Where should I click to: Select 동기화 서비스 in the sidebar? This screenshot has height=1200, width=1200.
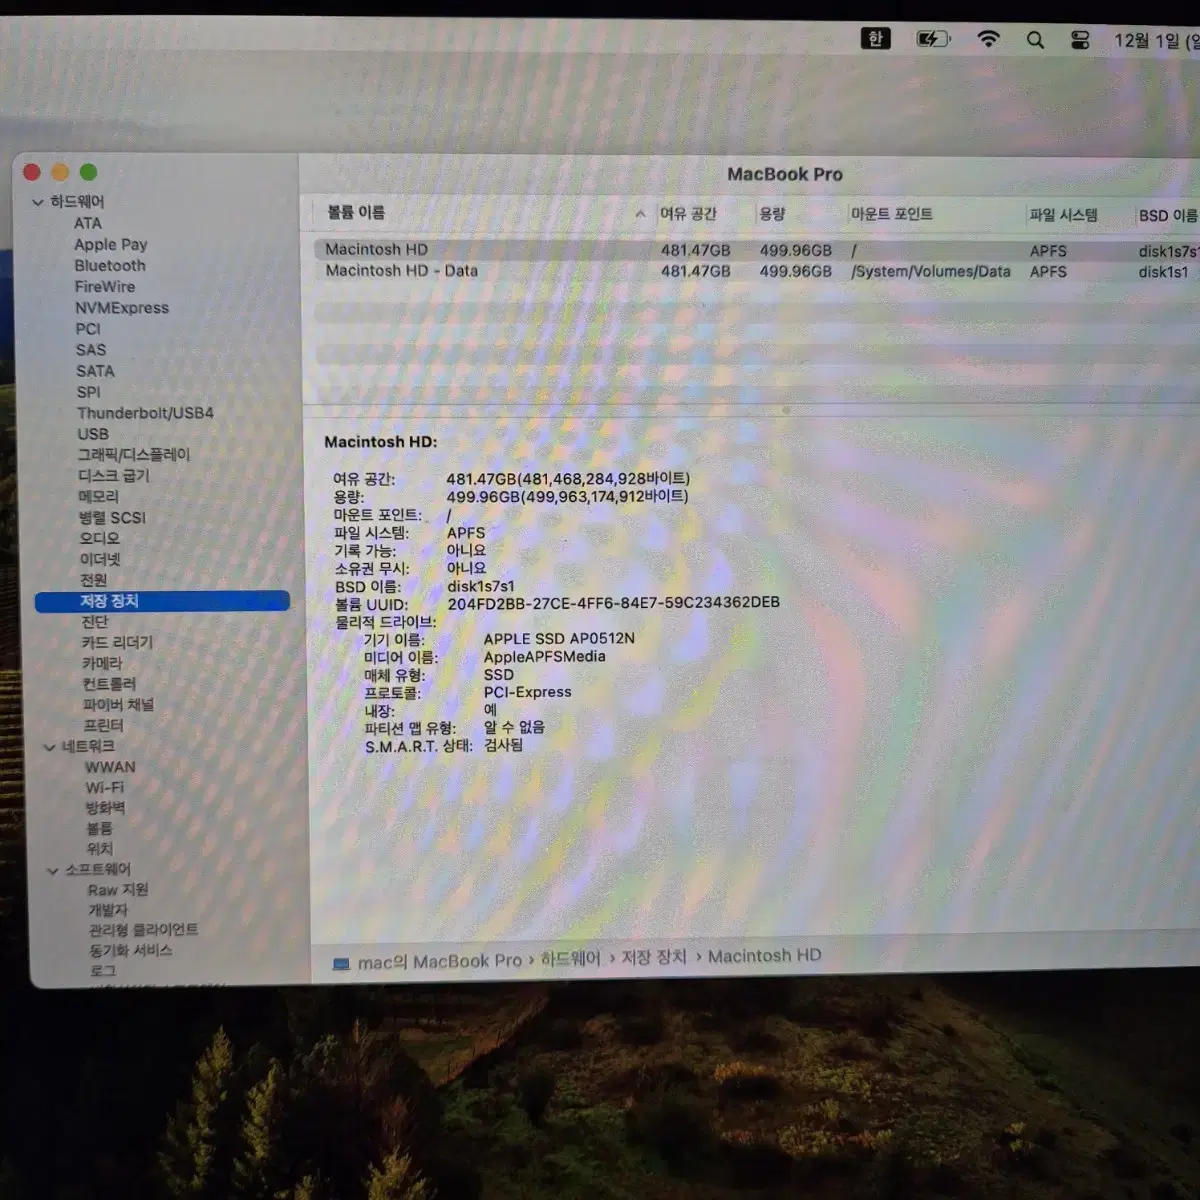(131, 950)
